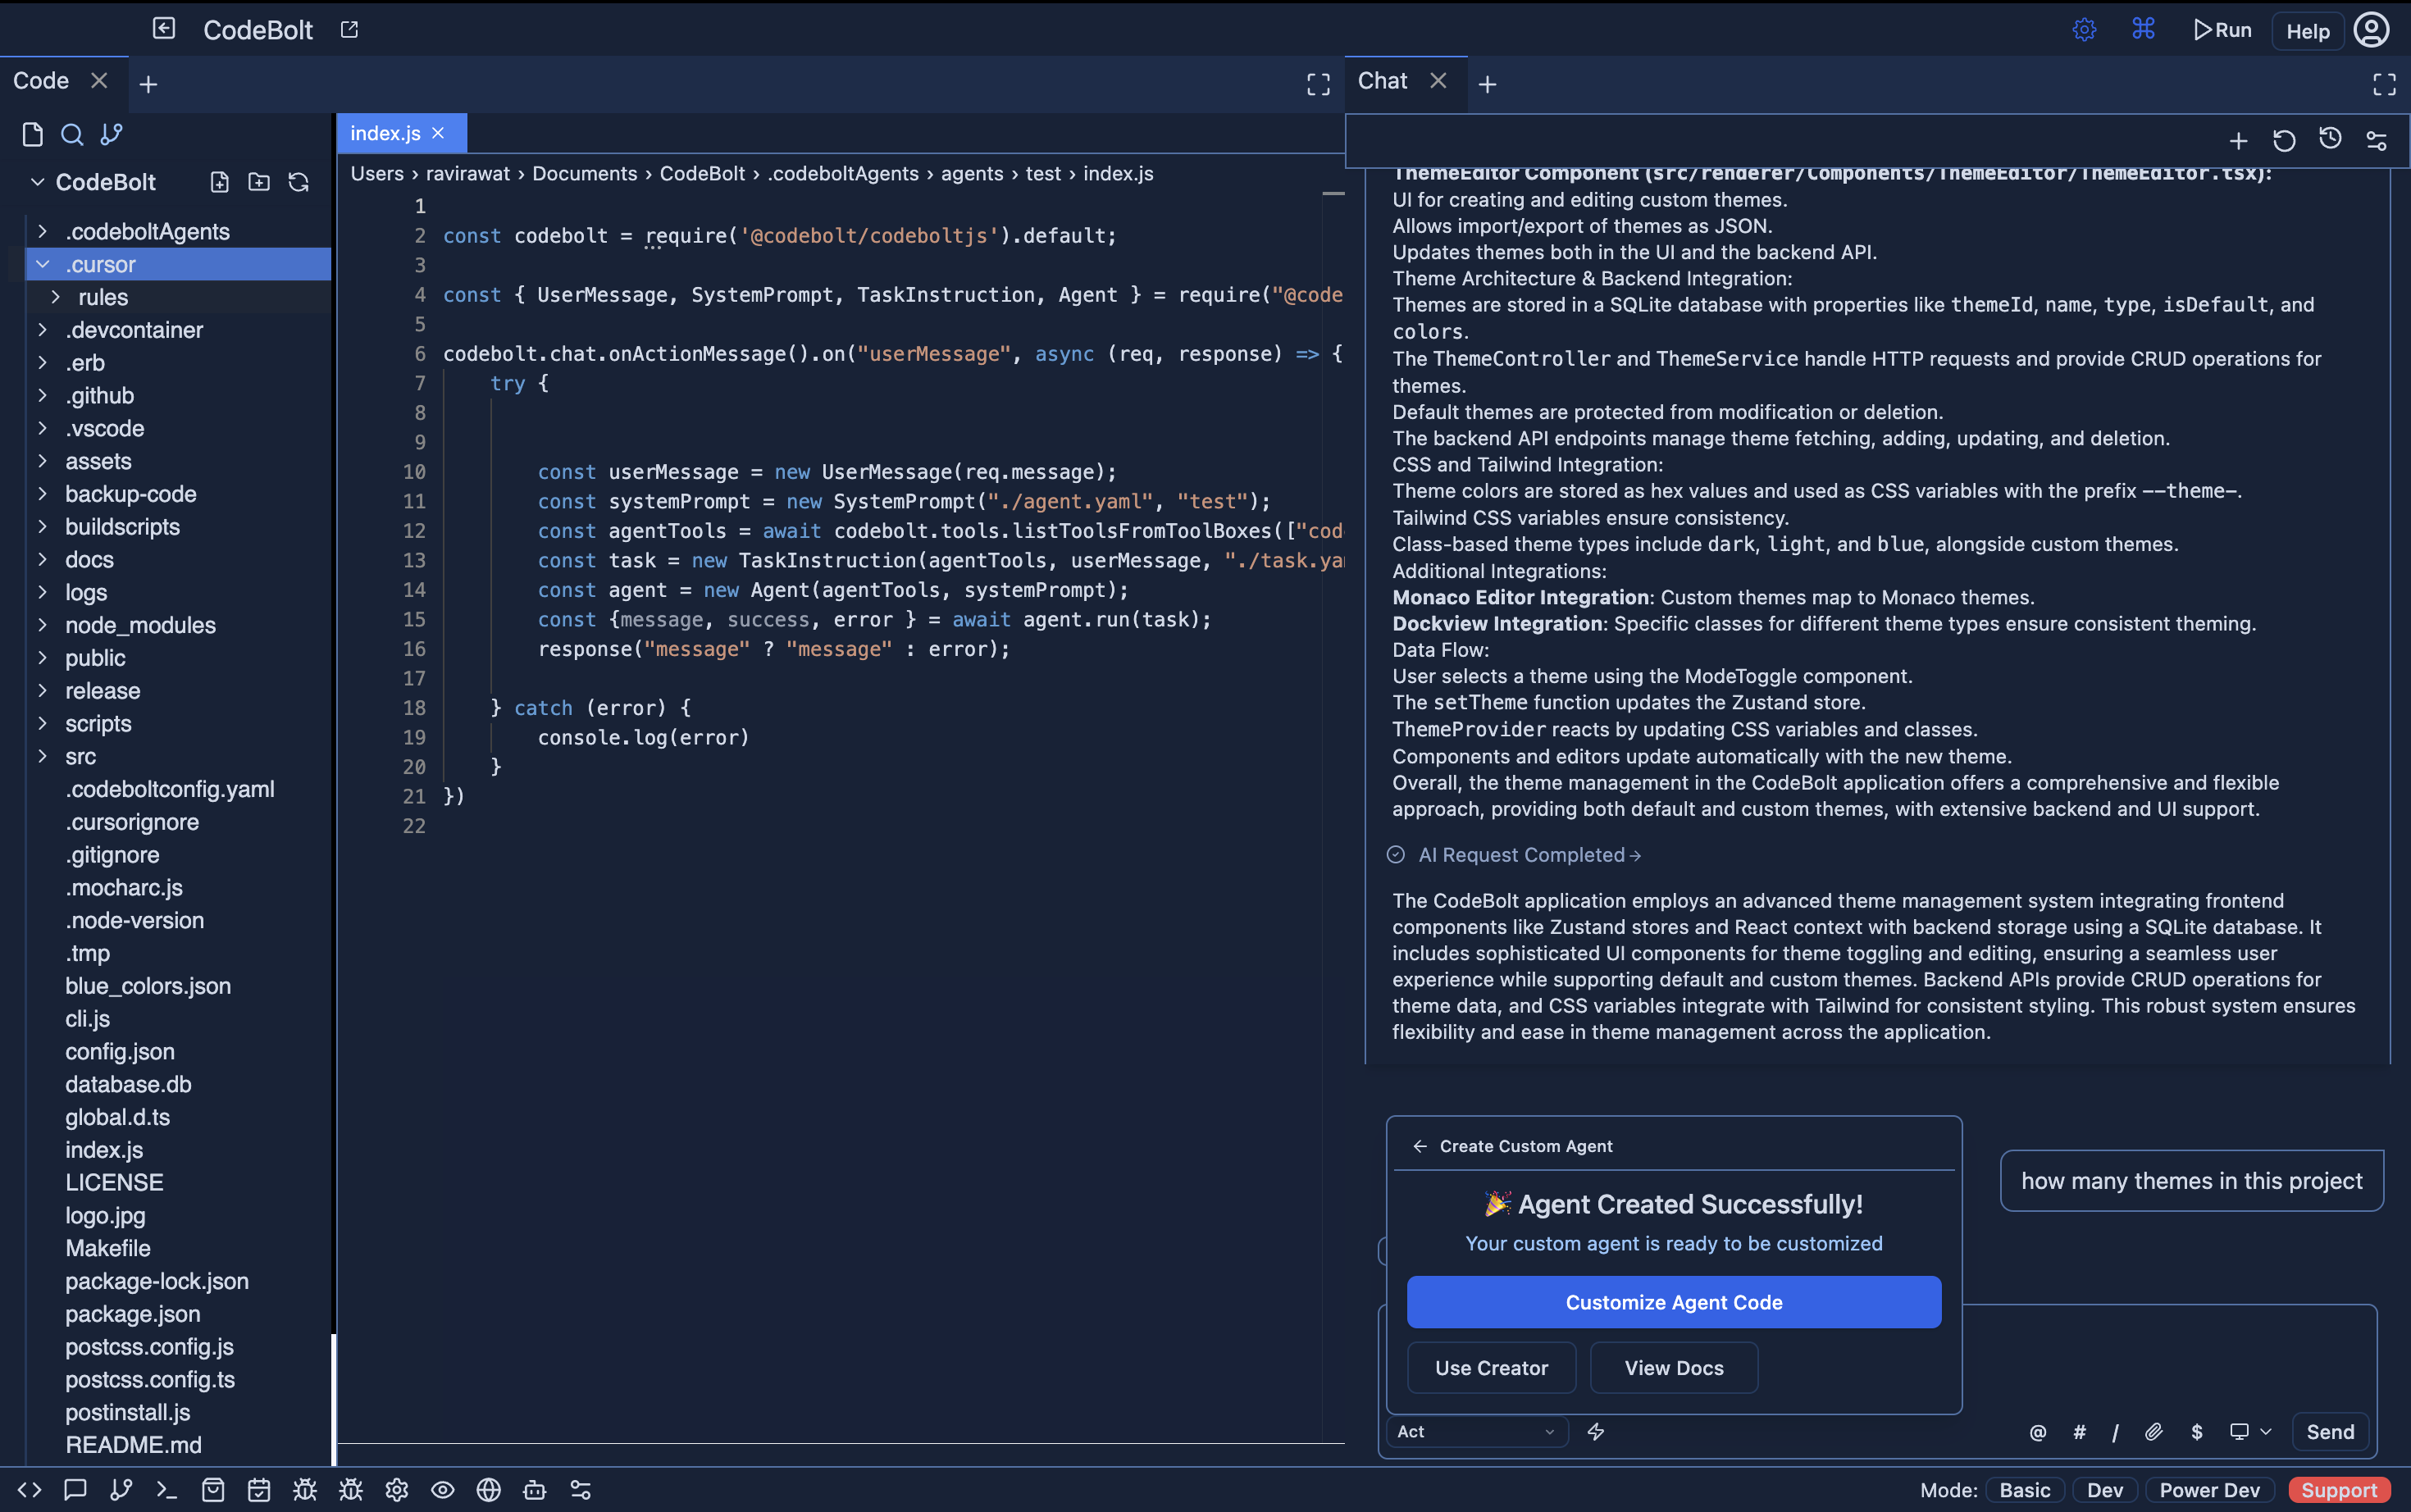
Task: Add a new tab next to Code
Action: [x=148, y=85]
